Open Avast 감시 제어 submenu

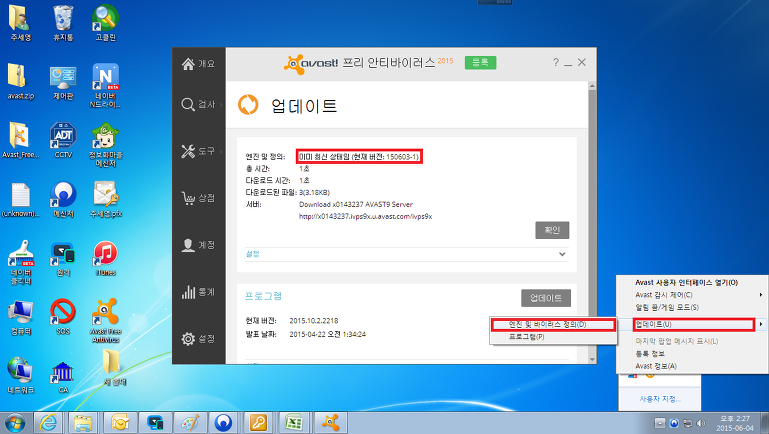[x=692, y=295]
